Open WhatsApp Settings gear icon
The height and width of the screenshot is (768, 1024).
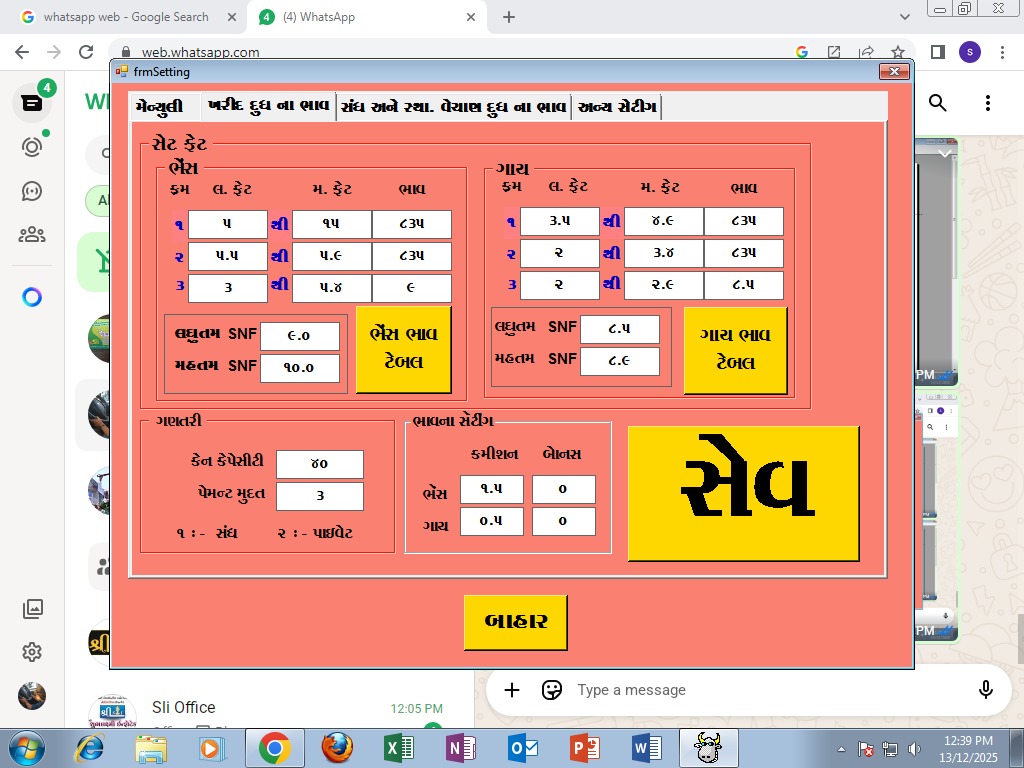[32, 652]
